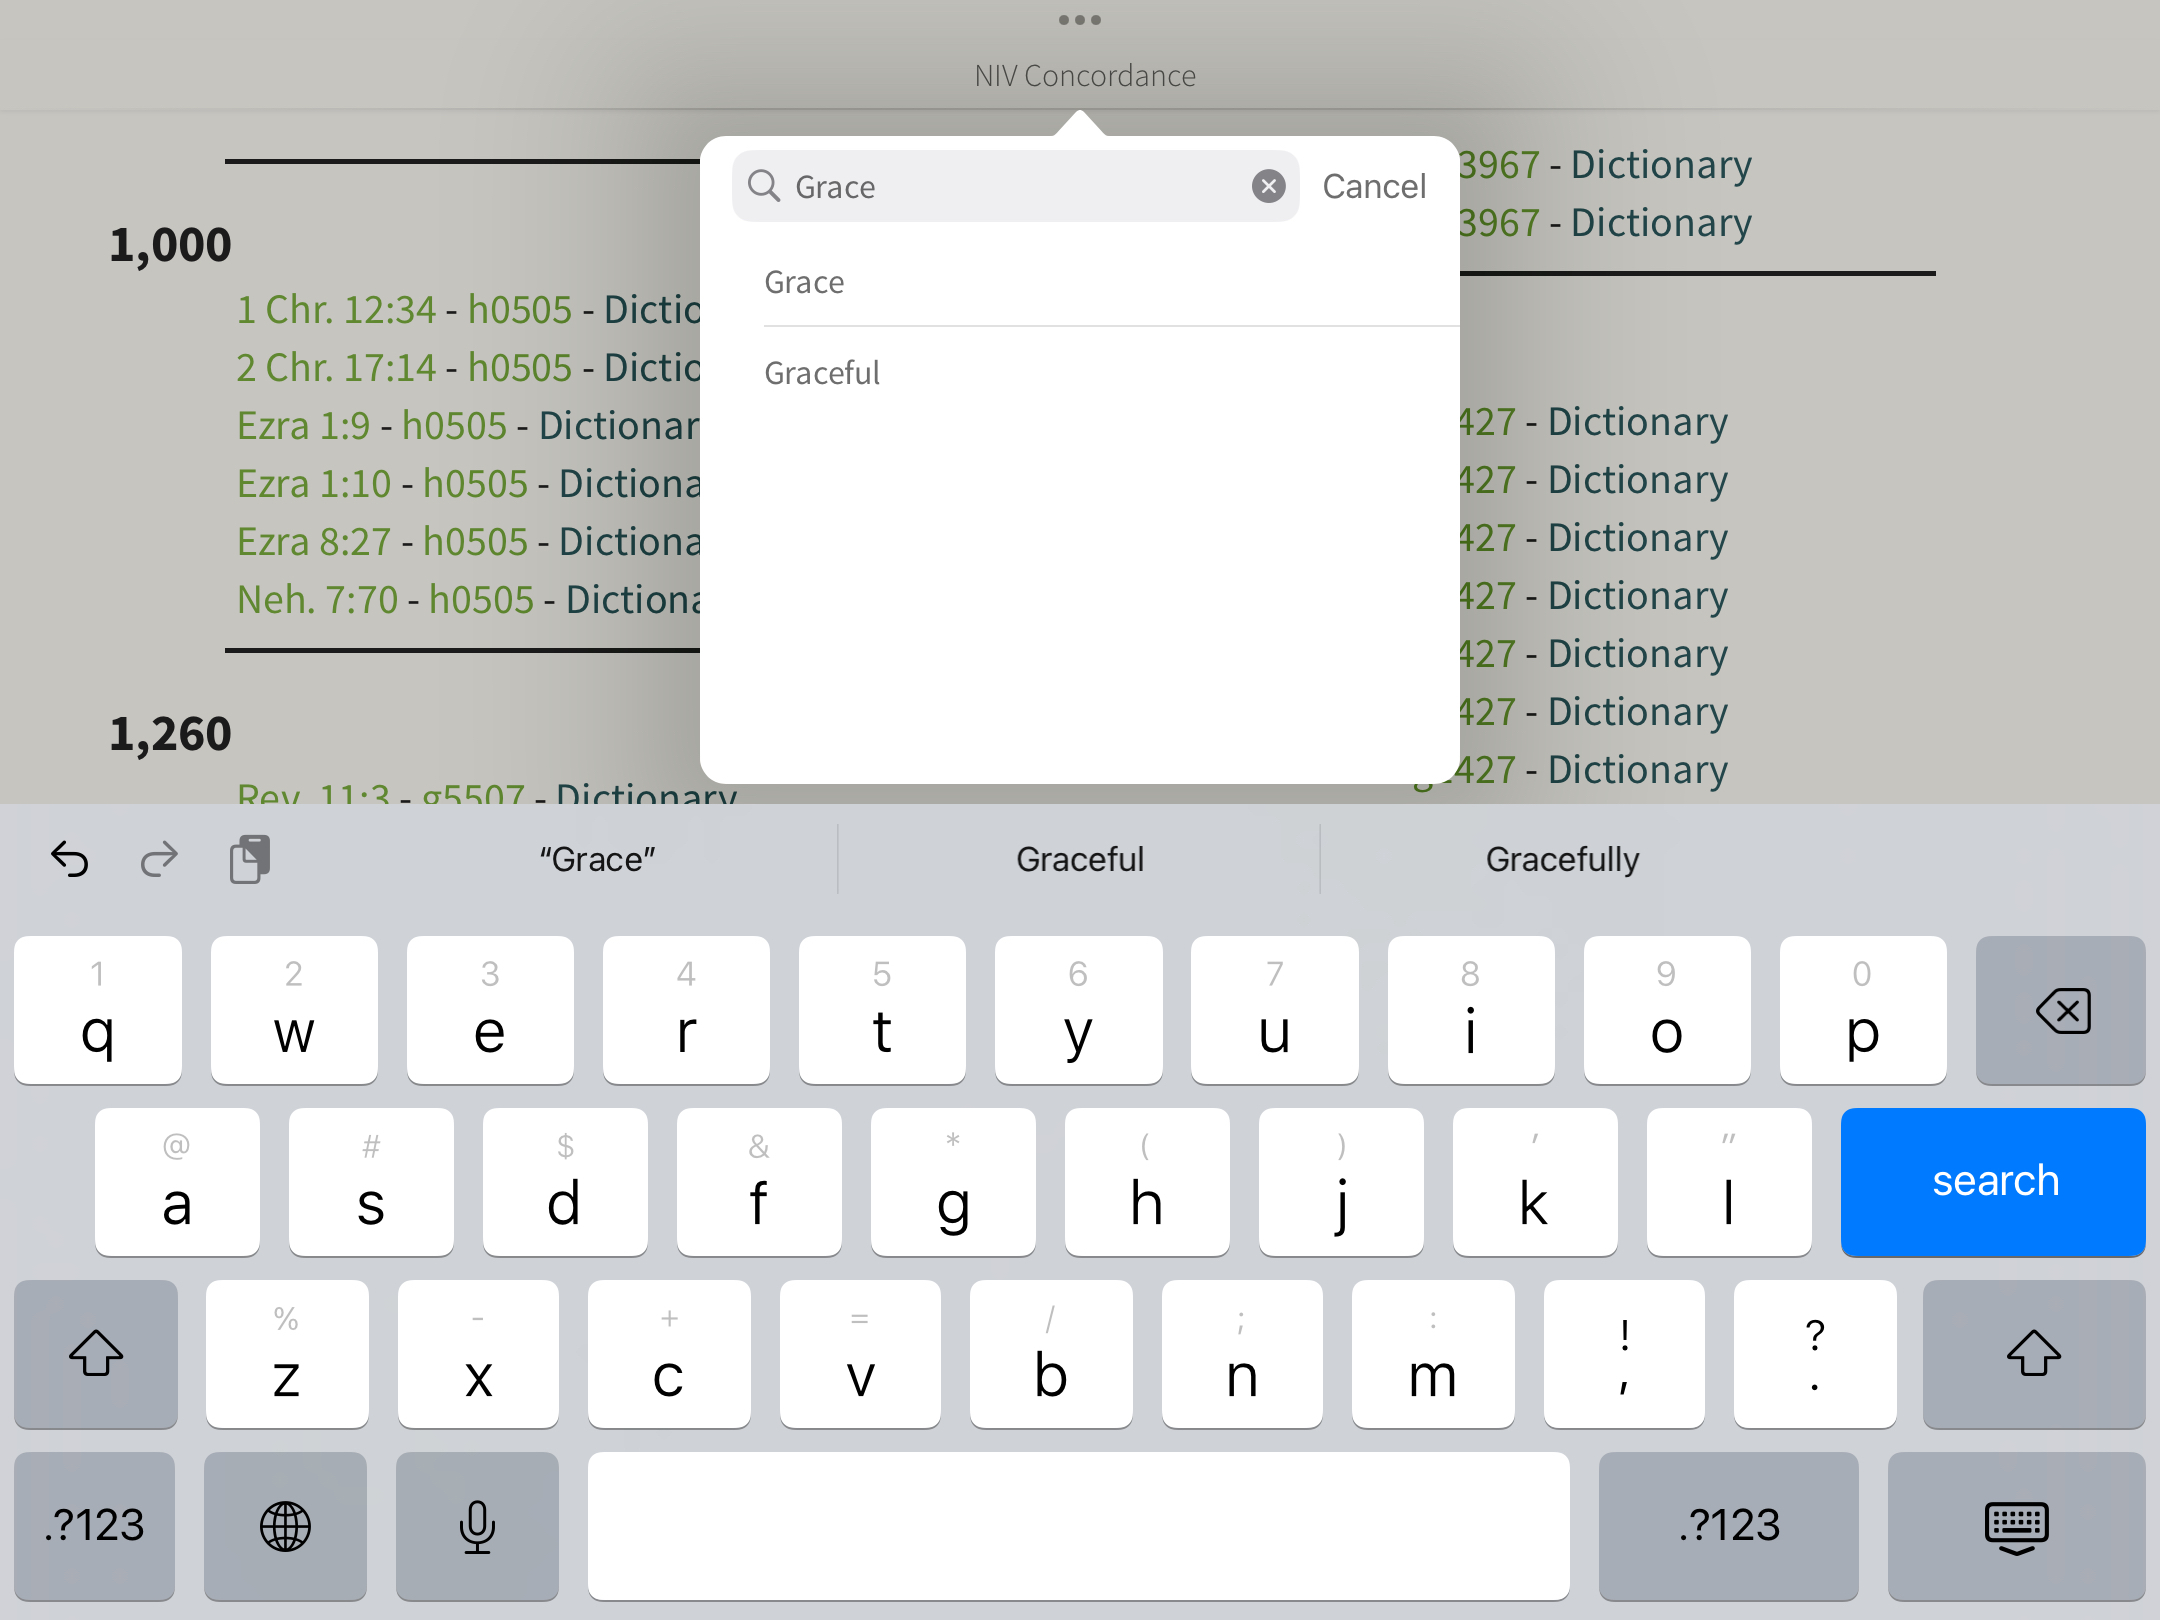Tap inside the Grace search field
The width and height of the screenshot is (2160, 1620).
pos(1010,186)
